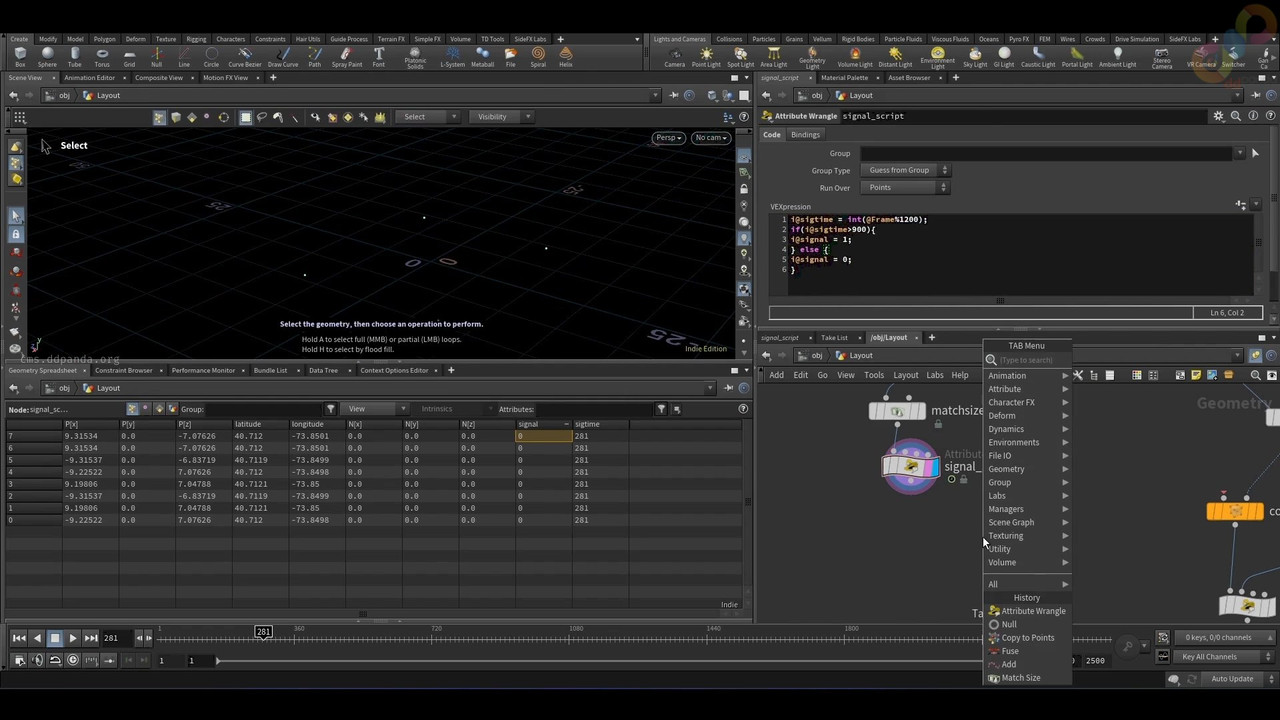
Task: Click the stop playback button
Action: [55, 638]
